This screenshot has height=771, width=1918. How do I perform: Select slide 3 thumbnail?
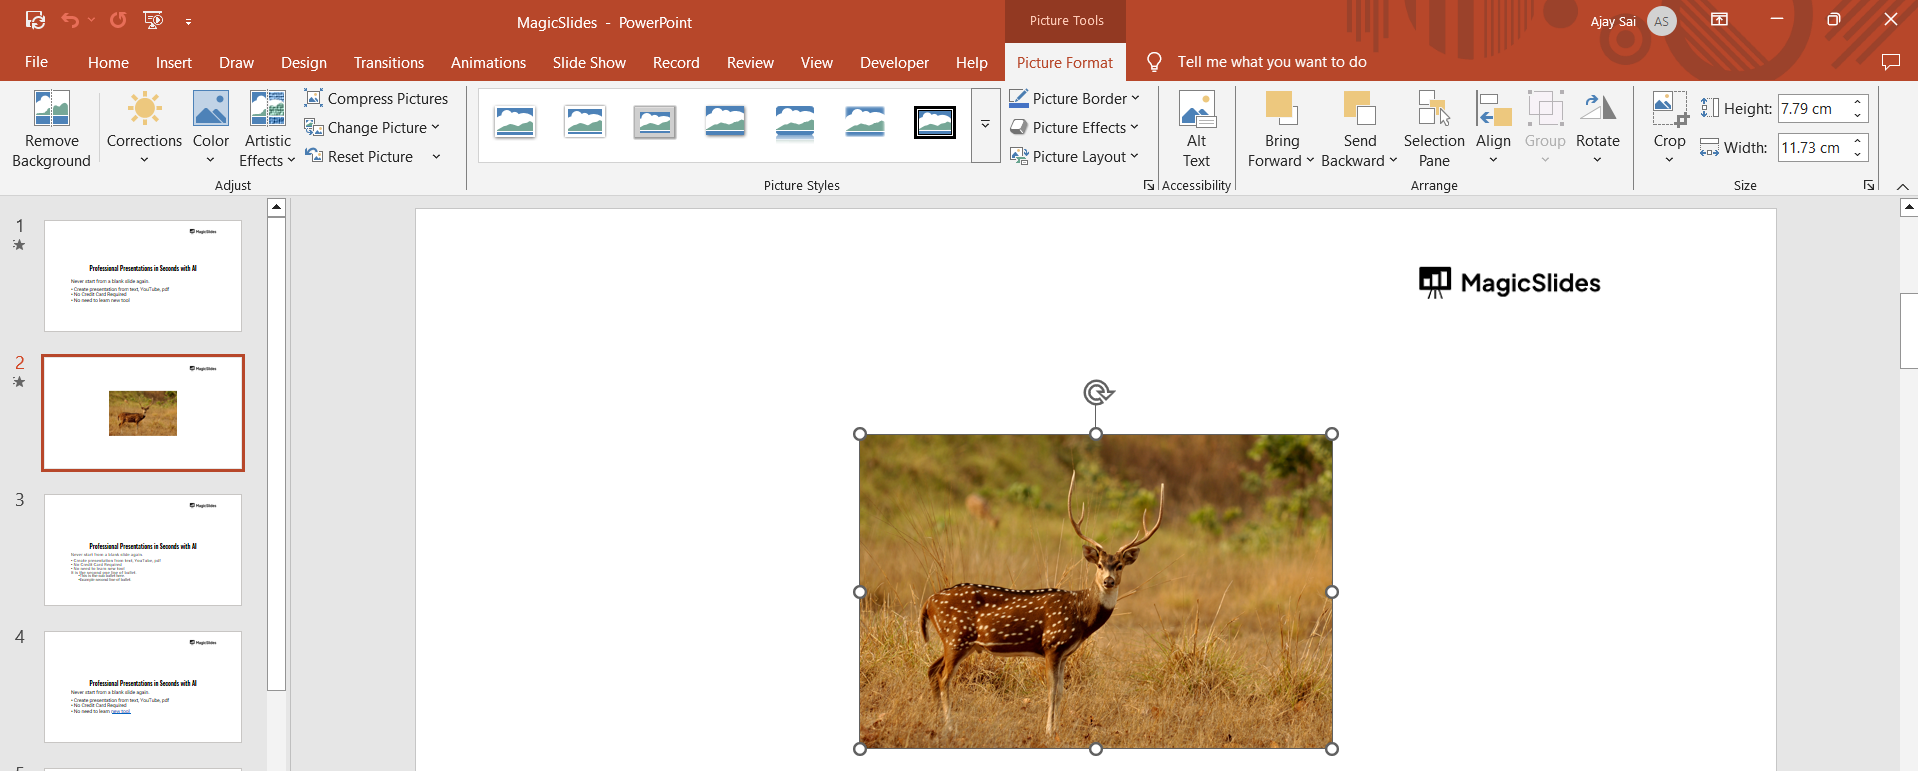(x=143, y=549)
